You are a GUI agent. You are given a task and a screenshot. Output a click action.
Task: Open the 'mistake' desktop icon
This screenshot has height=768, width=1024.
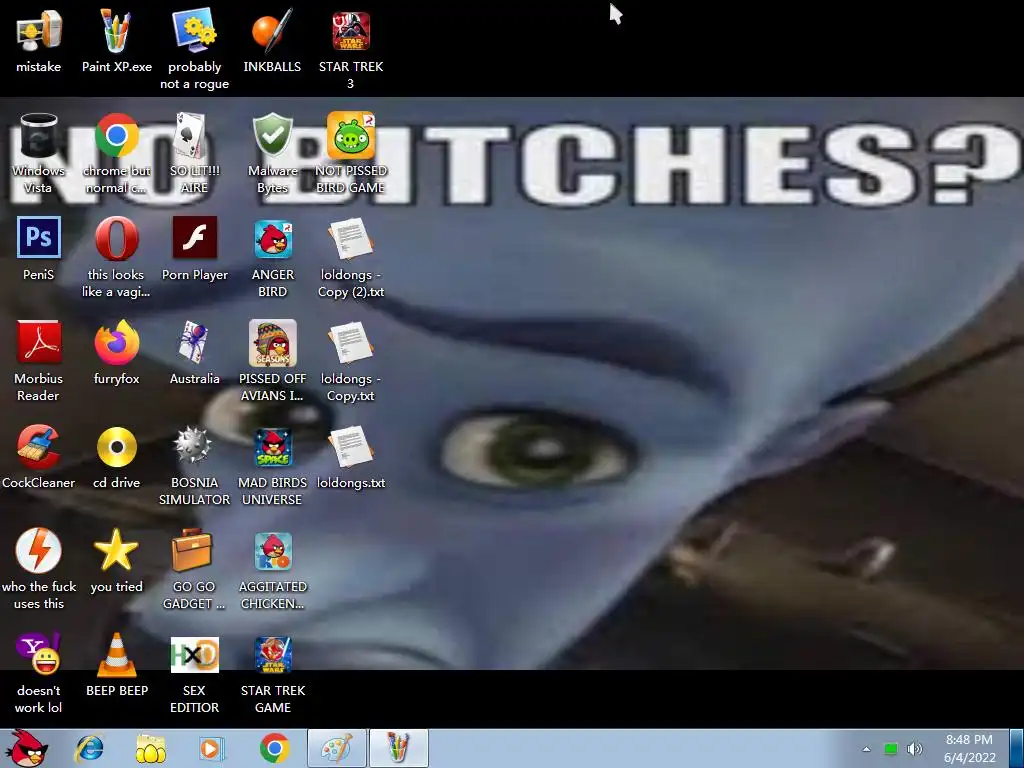[39, 31]
